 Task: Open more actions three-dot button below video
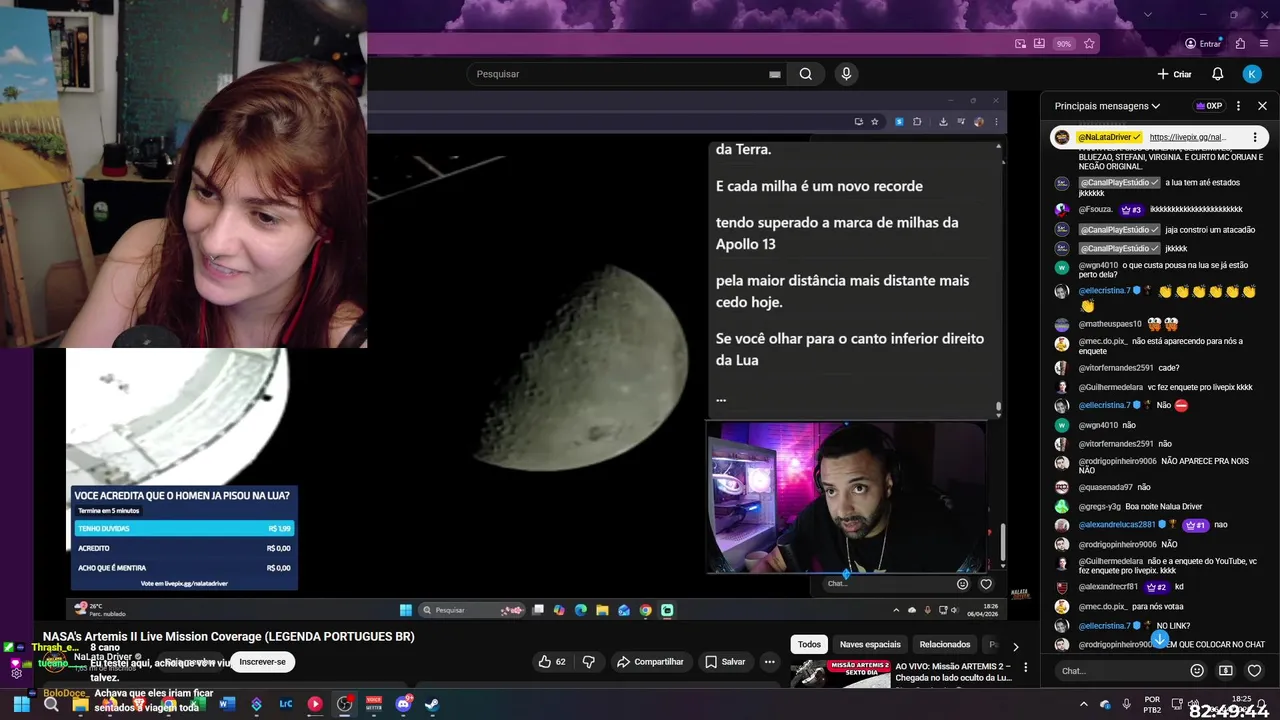(x=770, y=661)
